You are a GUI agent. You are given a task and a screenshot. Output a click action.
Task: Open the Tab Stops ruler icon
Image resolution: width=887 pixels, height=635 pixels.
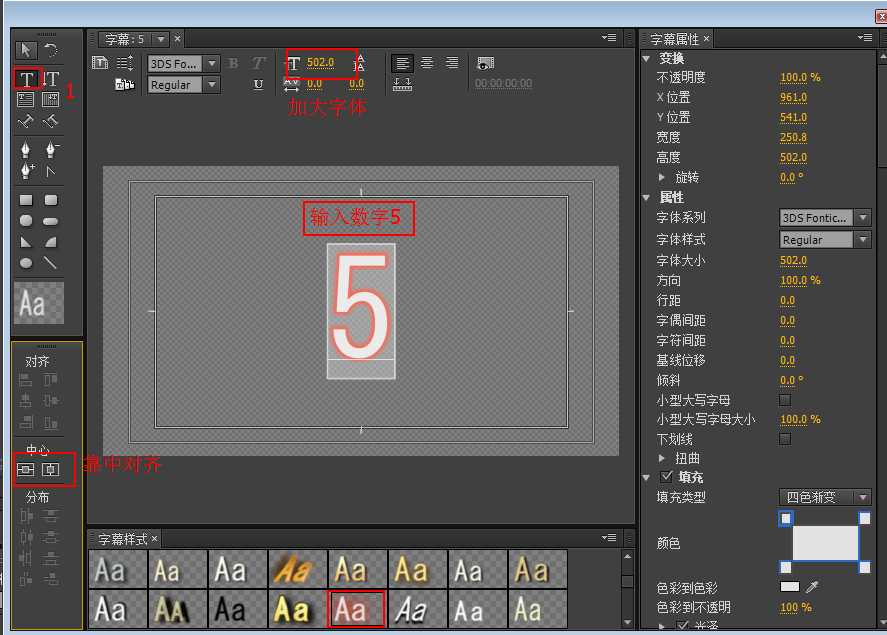(x=402, y=84)
